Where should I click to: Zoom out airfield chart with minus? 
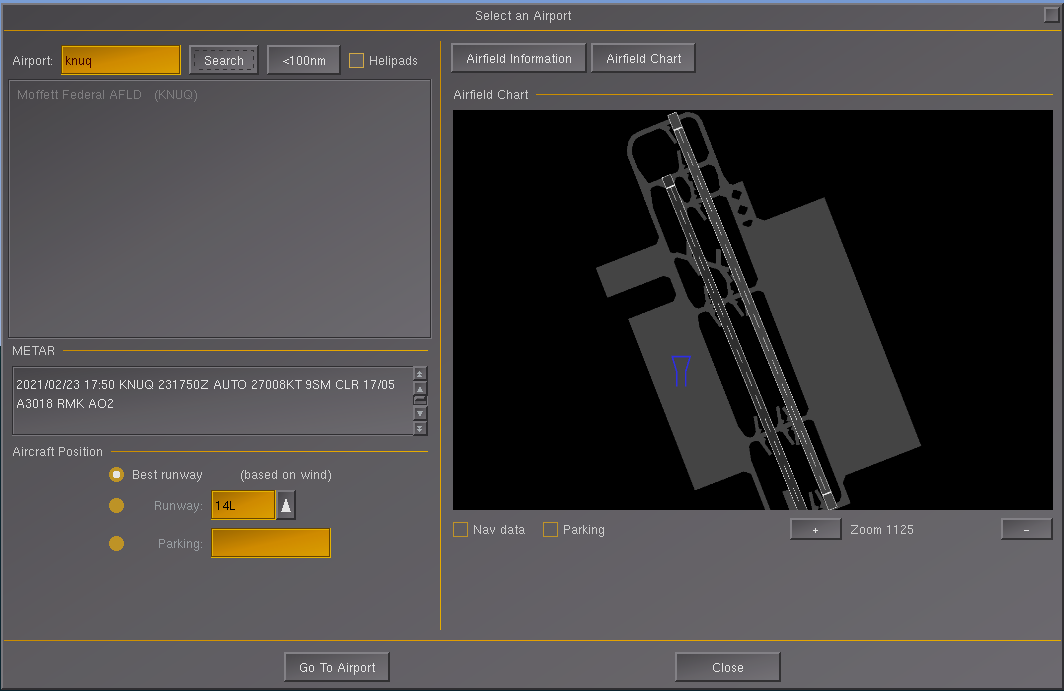pyautogui.click(x=1027, y=529)
